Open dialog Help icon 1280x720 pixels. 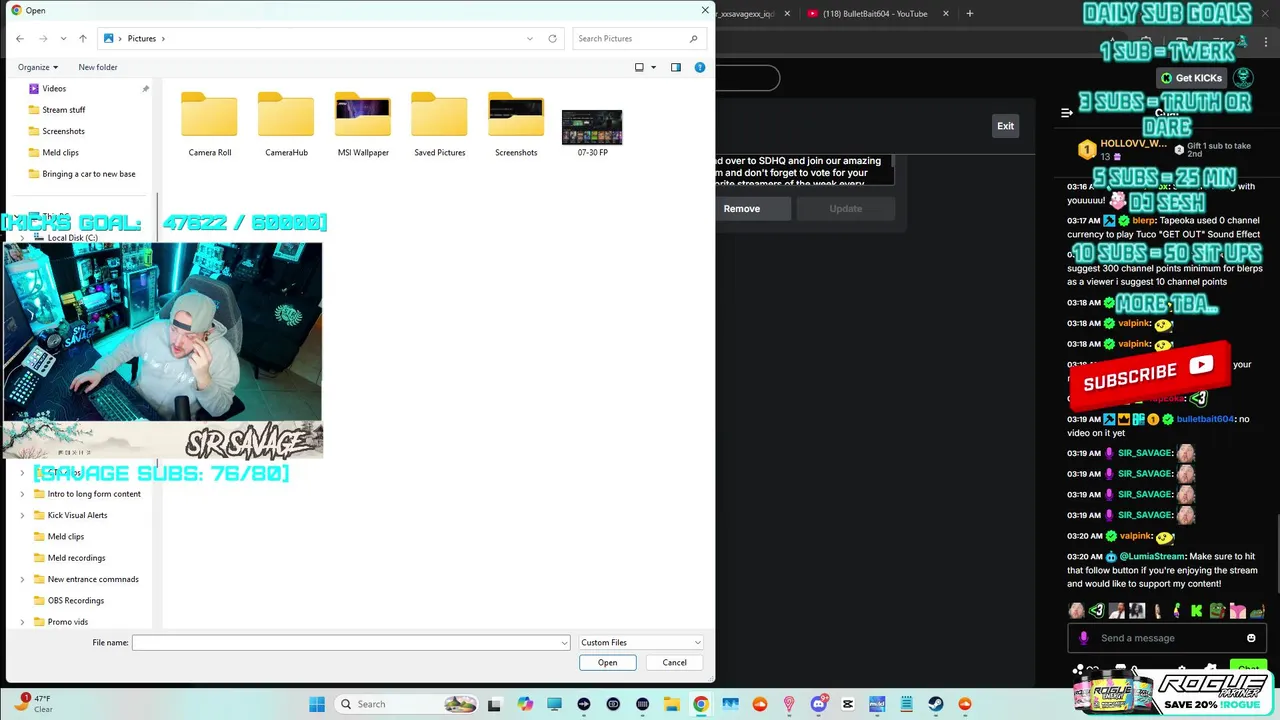tap(700, 67)
